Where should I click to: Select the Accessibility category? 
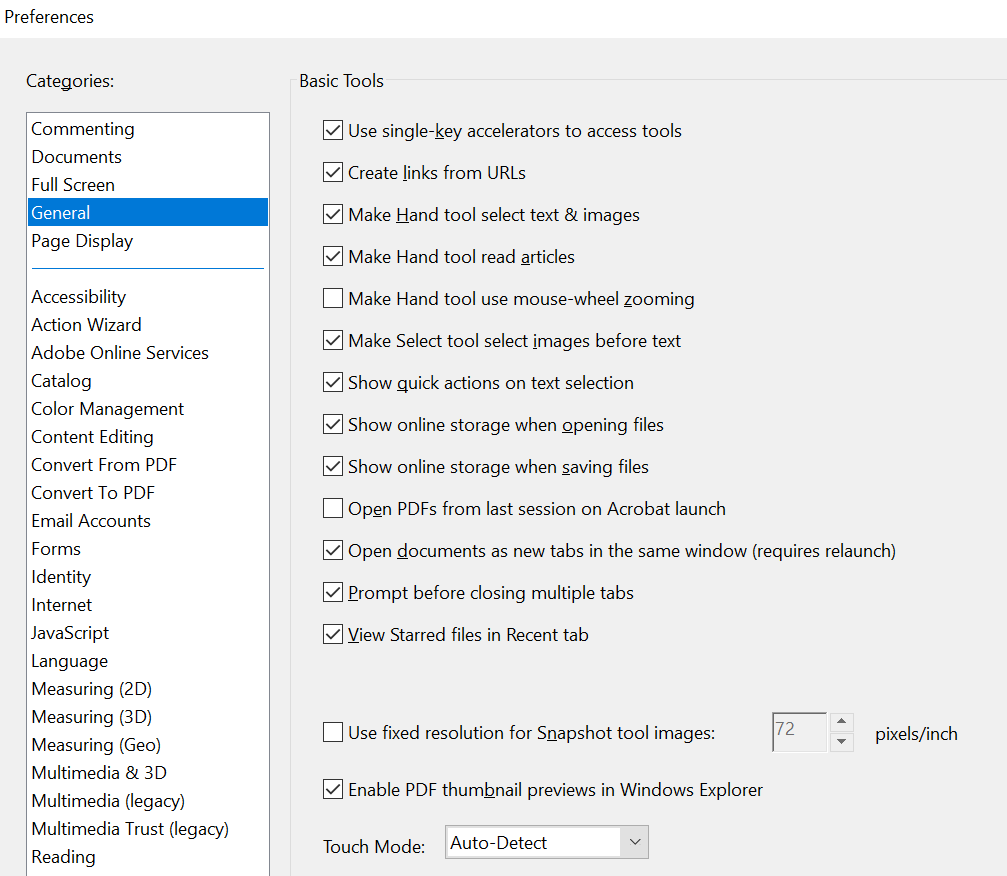tap(78, 296)
